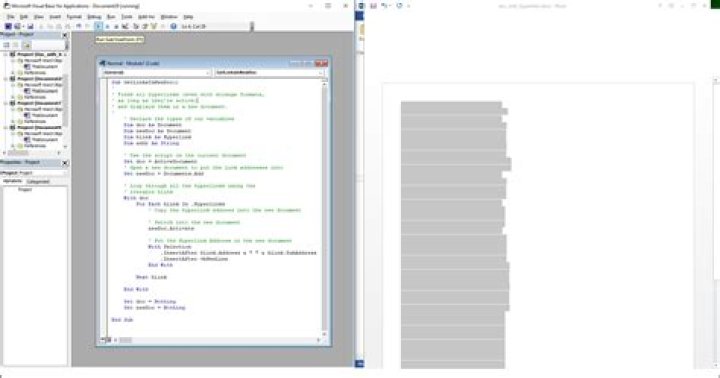Image resolution: width=720 pixels, height=378 pixels.
Task: Collapse the second Project node in tree
Action: pos(6,79)
